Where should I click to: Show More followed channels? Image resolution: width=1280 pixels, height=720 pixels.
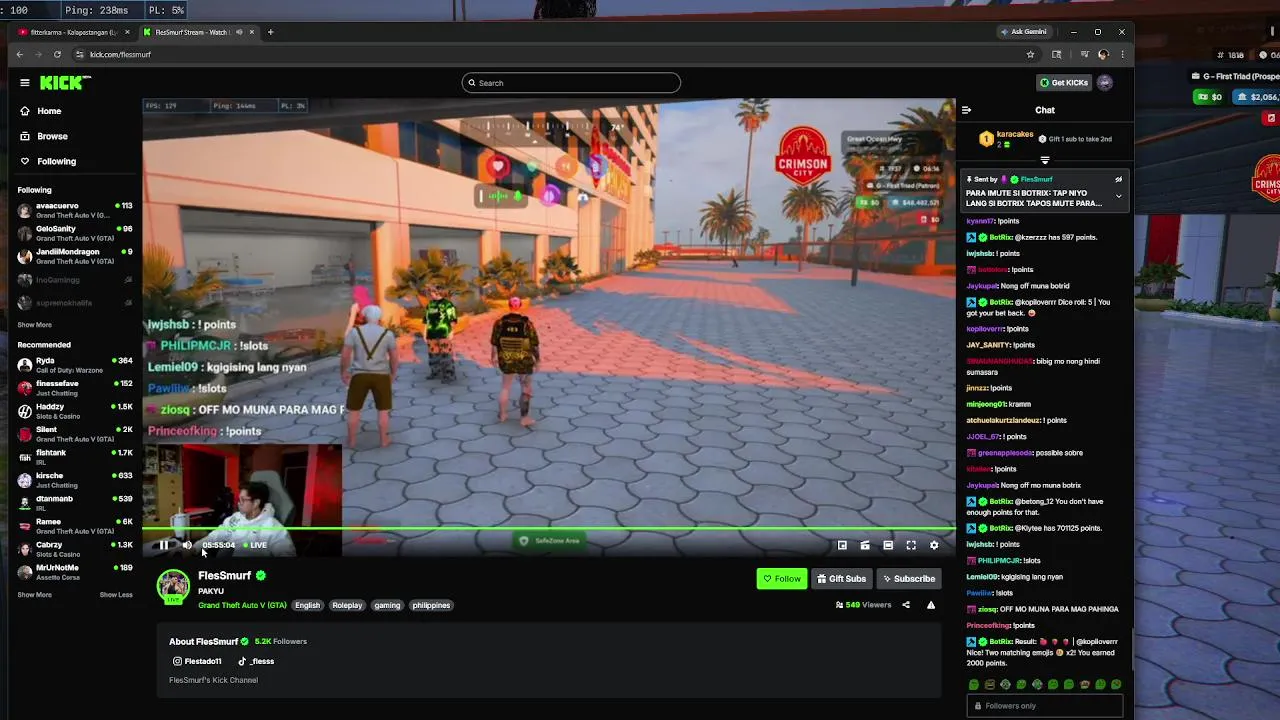click(34, 325)
